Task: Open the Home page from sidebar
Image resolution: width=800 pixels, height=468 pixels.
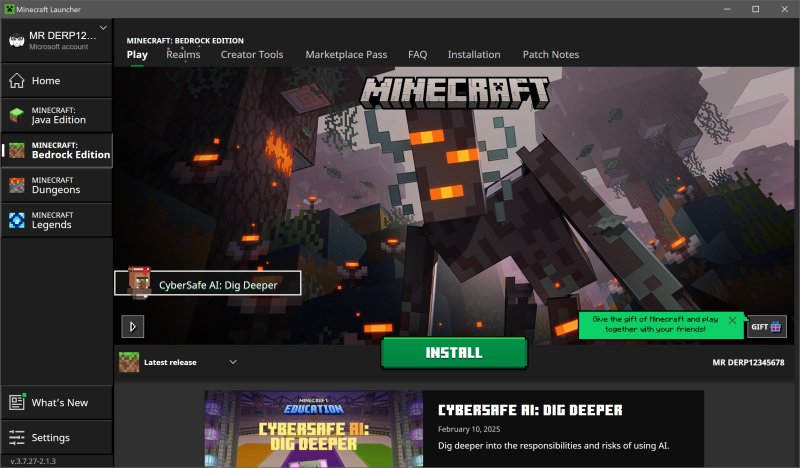Action: [57, 81]
